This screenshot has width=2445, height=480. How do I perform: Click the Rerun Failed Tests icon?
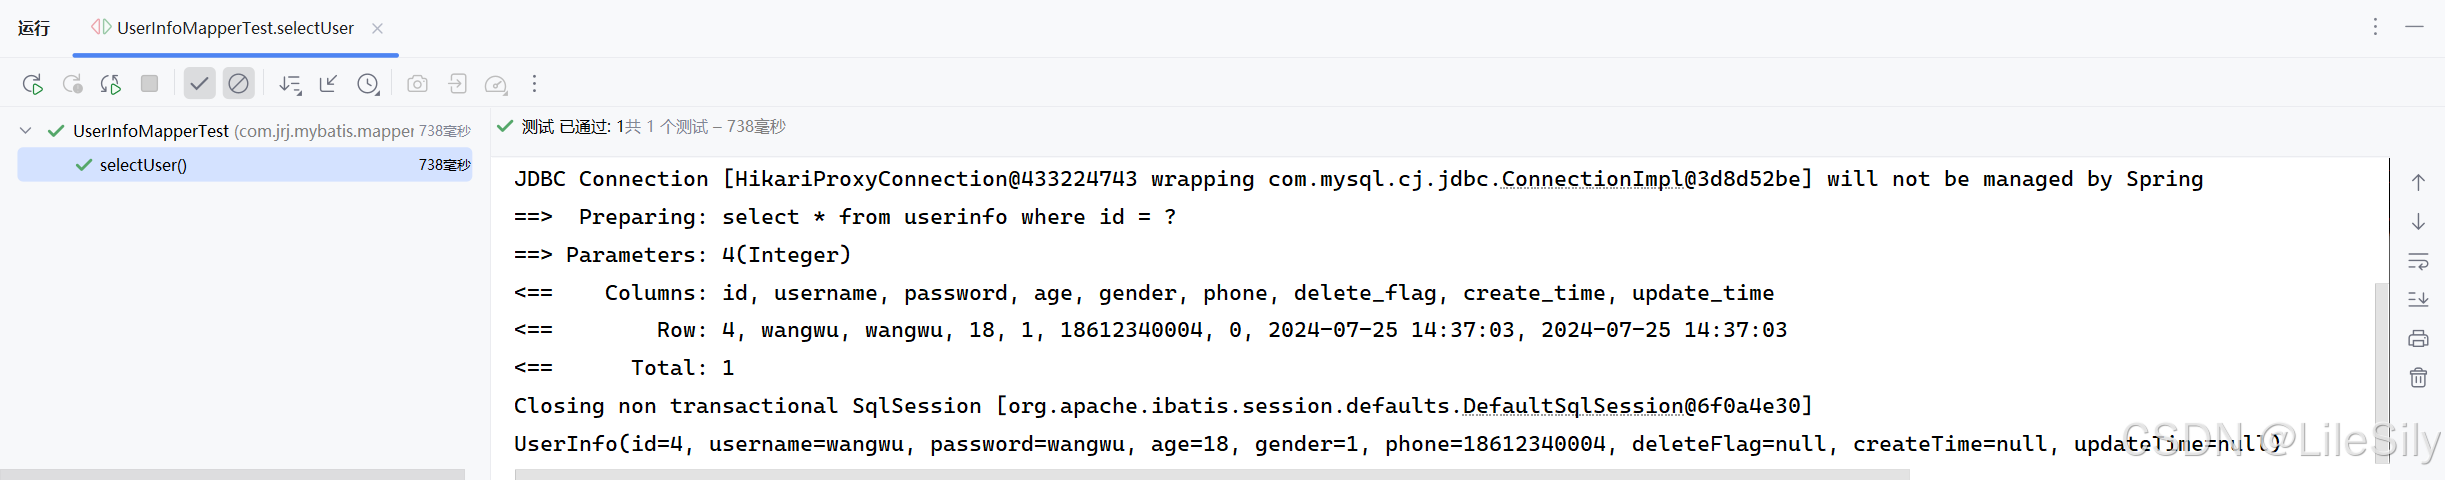(x=72, y=84)
